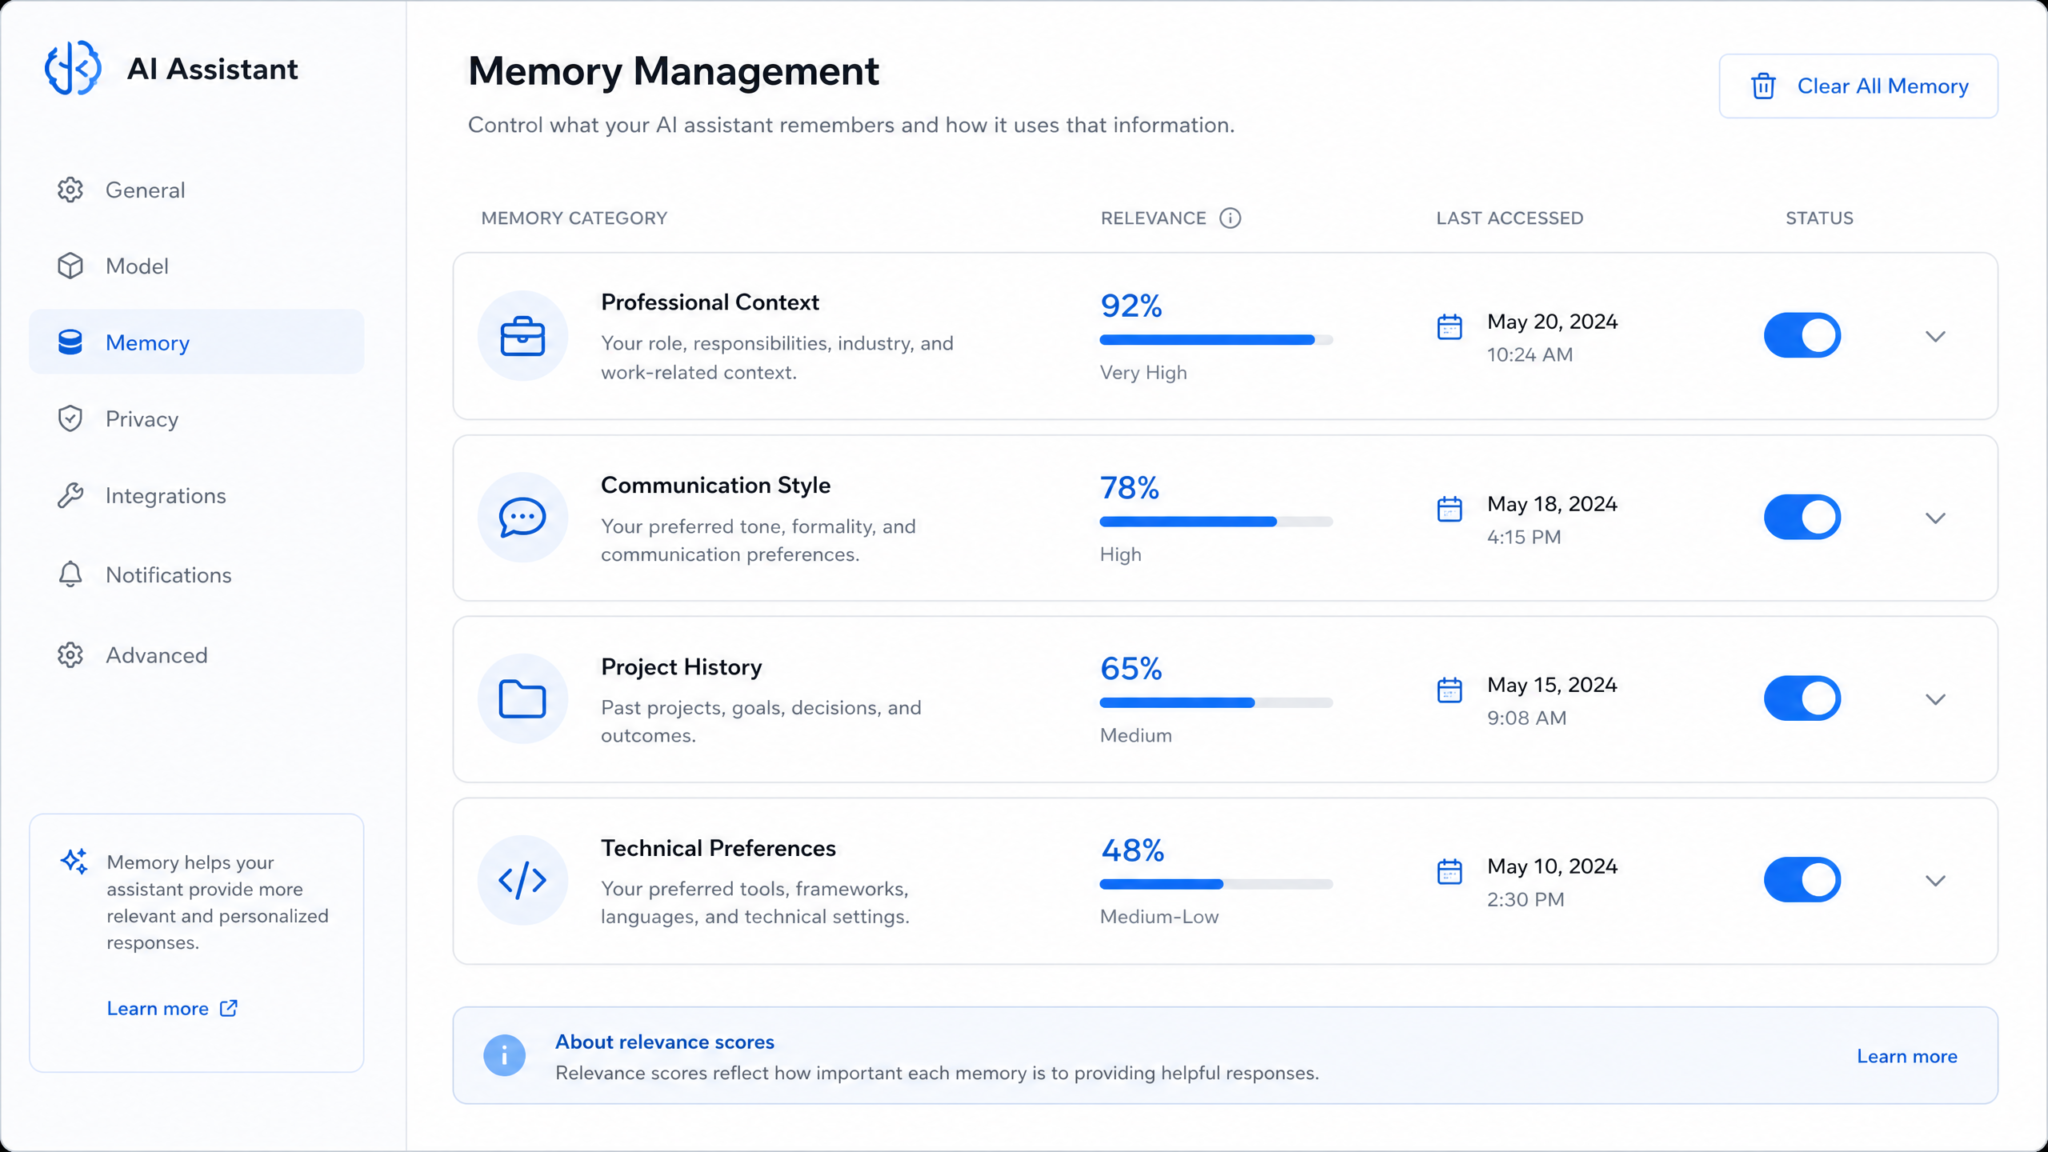Click calendar icon beside May 10, 2024

click(1449, 872)
